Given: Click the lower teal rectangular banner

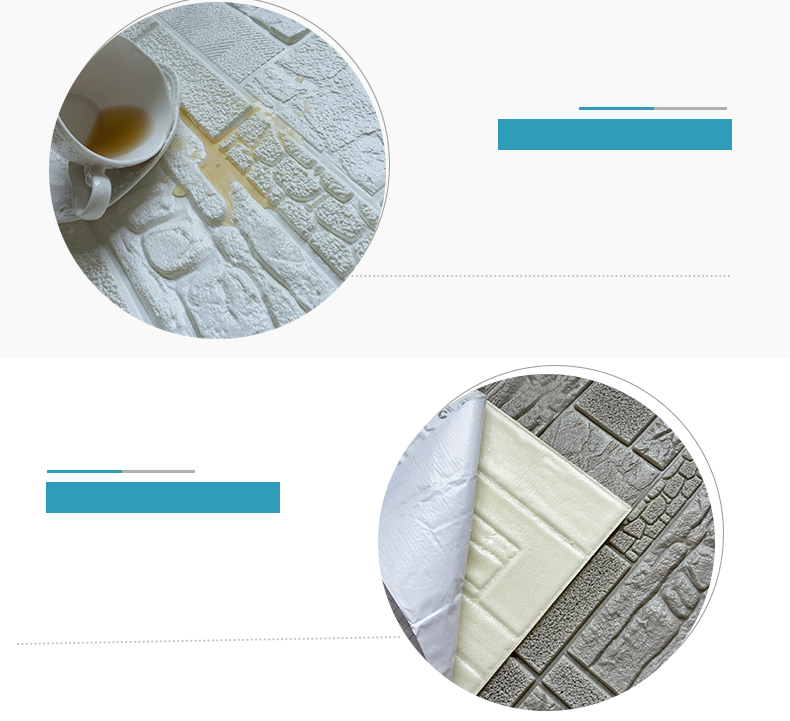Looking at the screenshot, I should [x=163, y=497].
